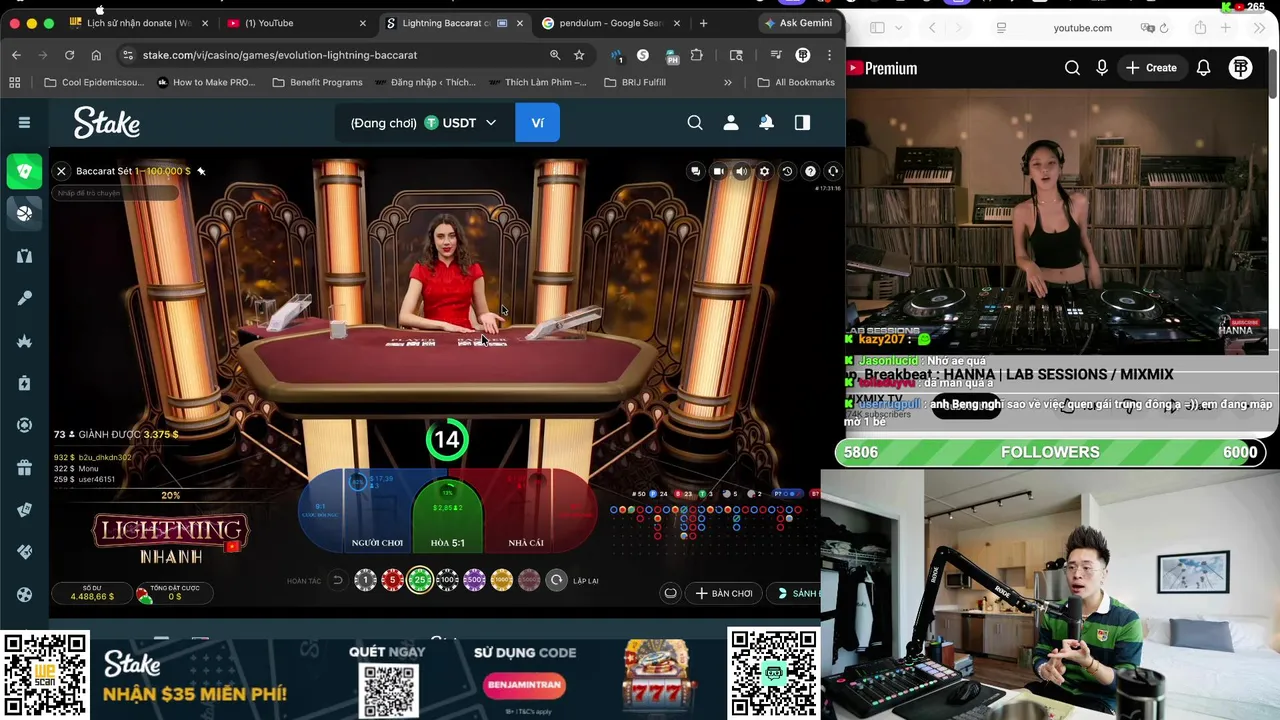The height and width of the screenshot is (720, 1280).
Task: Click YouTube Create button
Action: pos(1151,68)
